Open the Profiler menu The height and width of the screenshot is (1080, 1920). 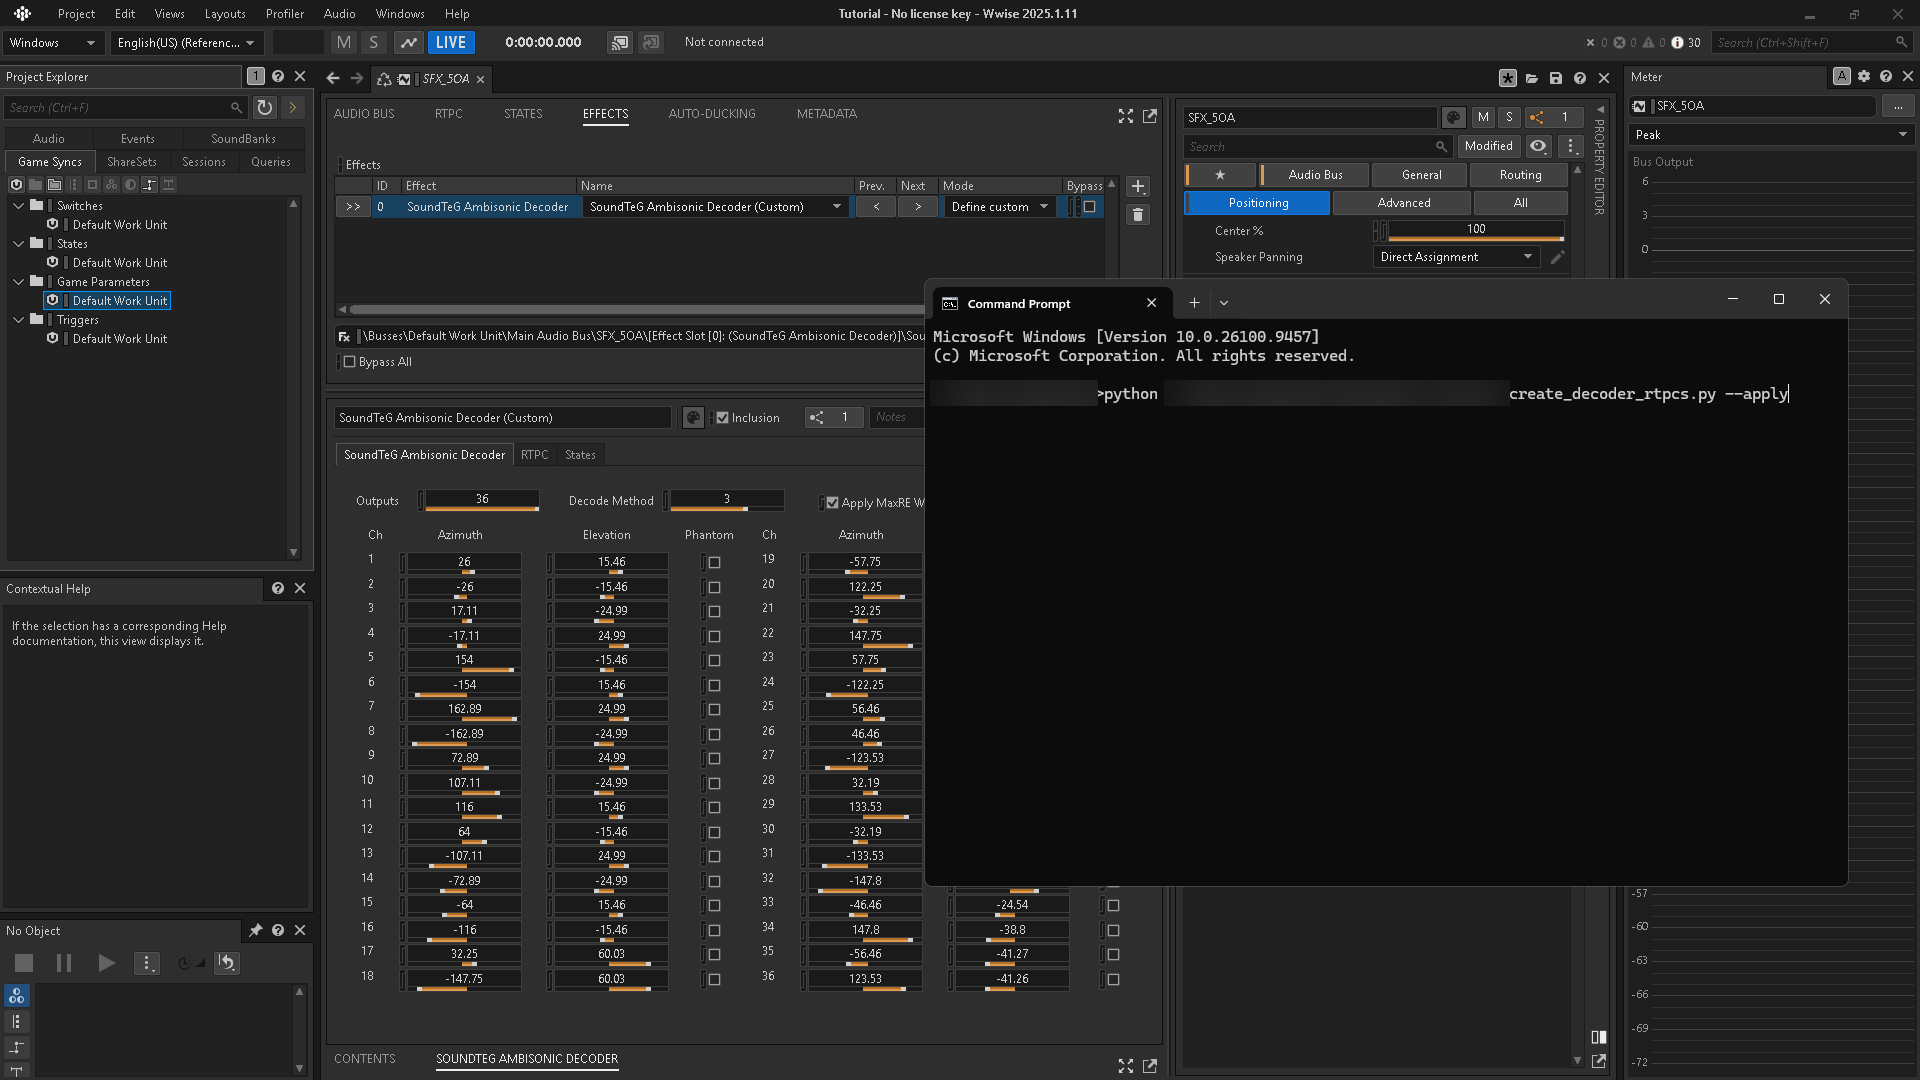[x=285, y=14]
